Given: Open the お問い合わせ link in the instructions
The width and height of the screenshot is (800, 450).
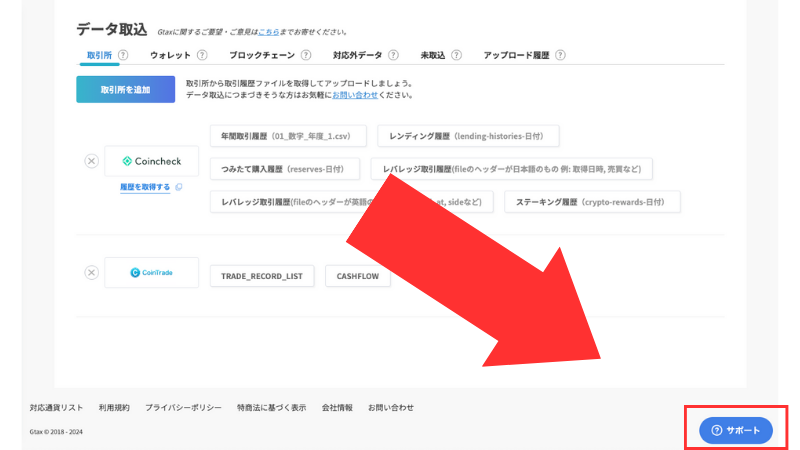Looking at the screenshot, I should pyautogui.click(x=355, y=95).
